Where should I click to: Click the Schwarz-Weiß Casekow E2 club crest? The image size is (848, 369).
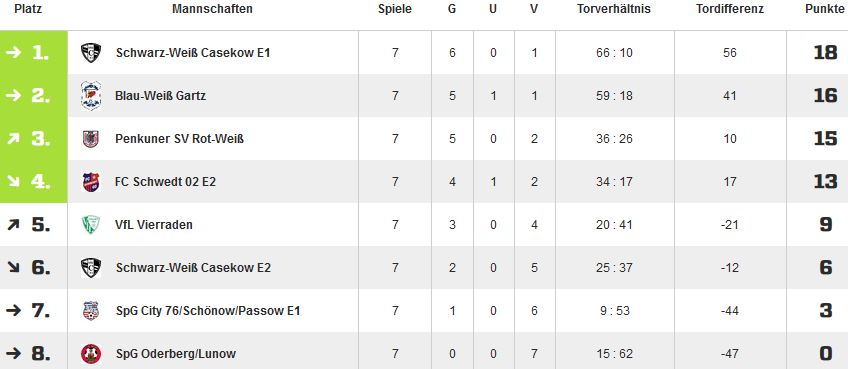click(x=91, y=268)
